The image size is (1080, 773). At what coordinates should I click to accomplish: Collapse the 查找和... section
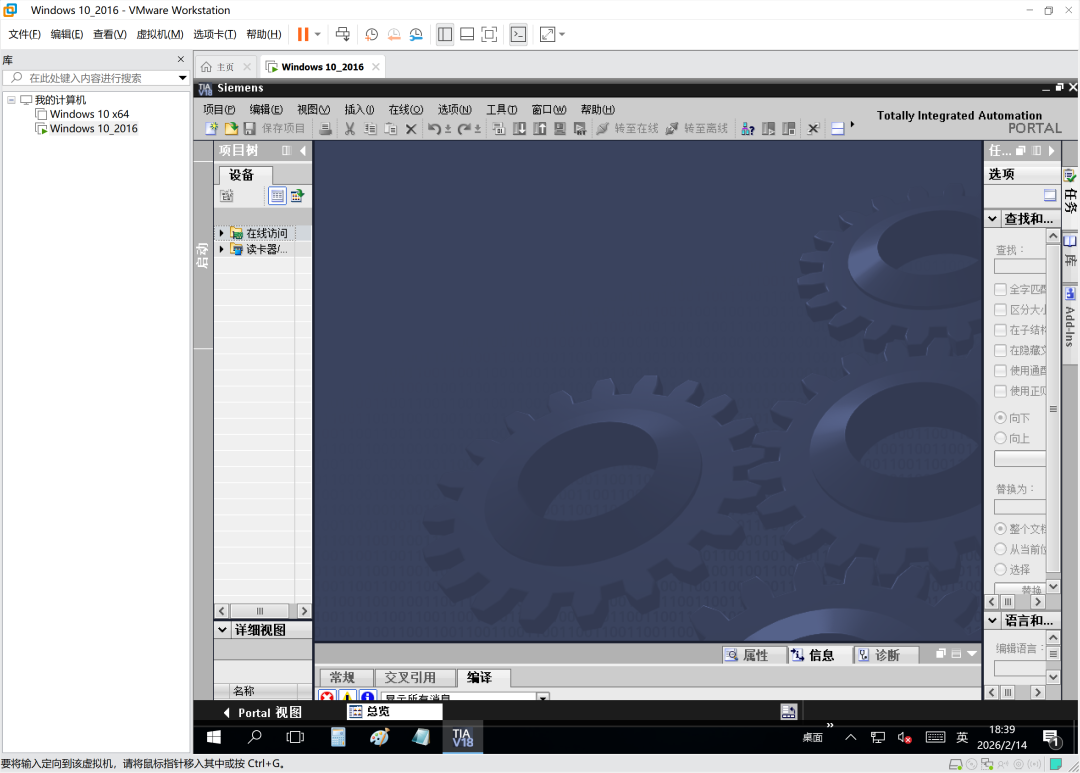[993, 218]
